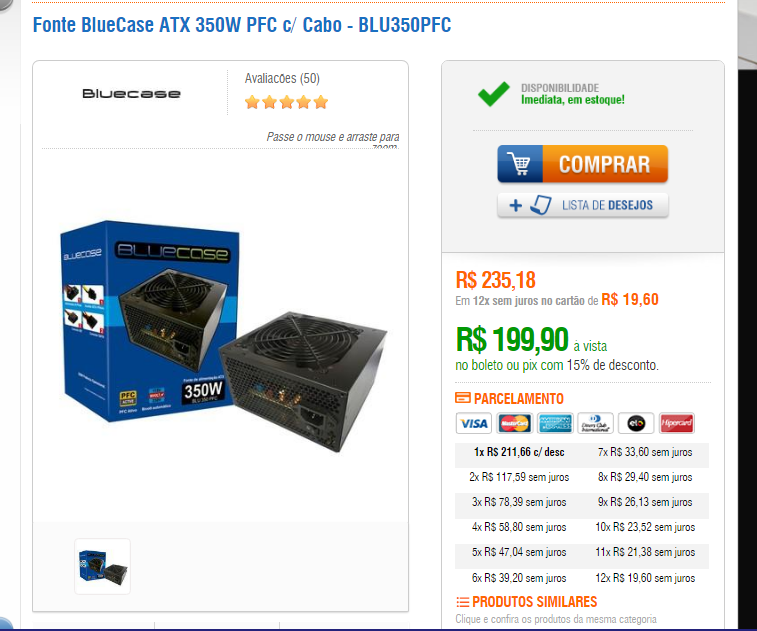Click the MasterCard payment icon
The image size is (757, 631).
pyautogui.click(x=515, y=423)
